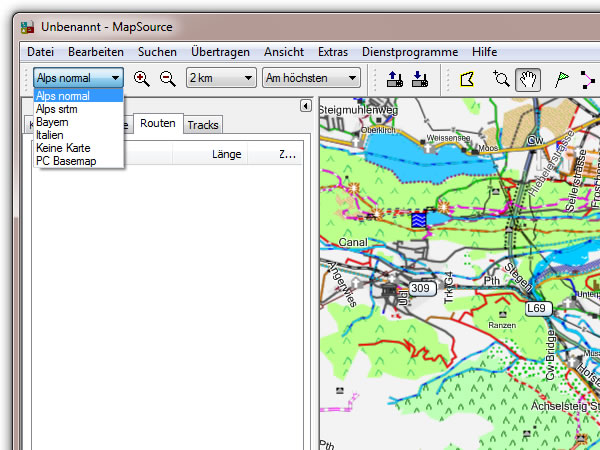Open the Dienstprogramme menu
Viewport: 600px width, 450px height.
tap(410, 52)
